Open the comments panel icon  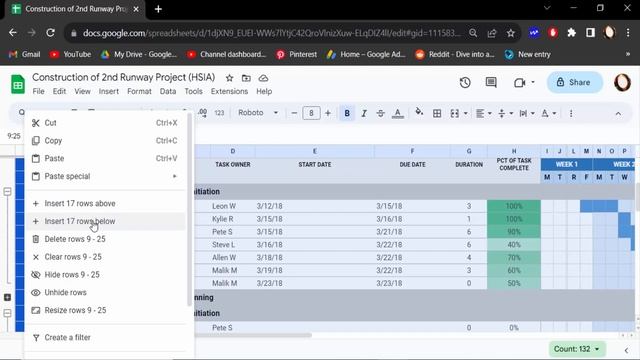(x=491, y=83)
